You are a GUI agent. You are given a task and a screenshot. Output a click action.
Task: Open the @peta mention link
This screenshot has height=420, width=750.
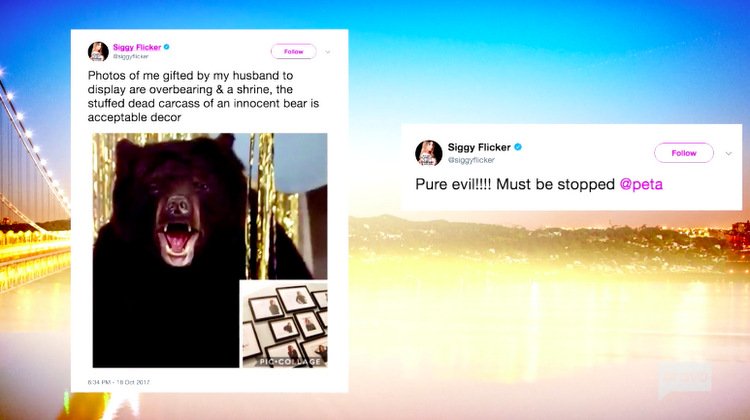tap(641, 184)
